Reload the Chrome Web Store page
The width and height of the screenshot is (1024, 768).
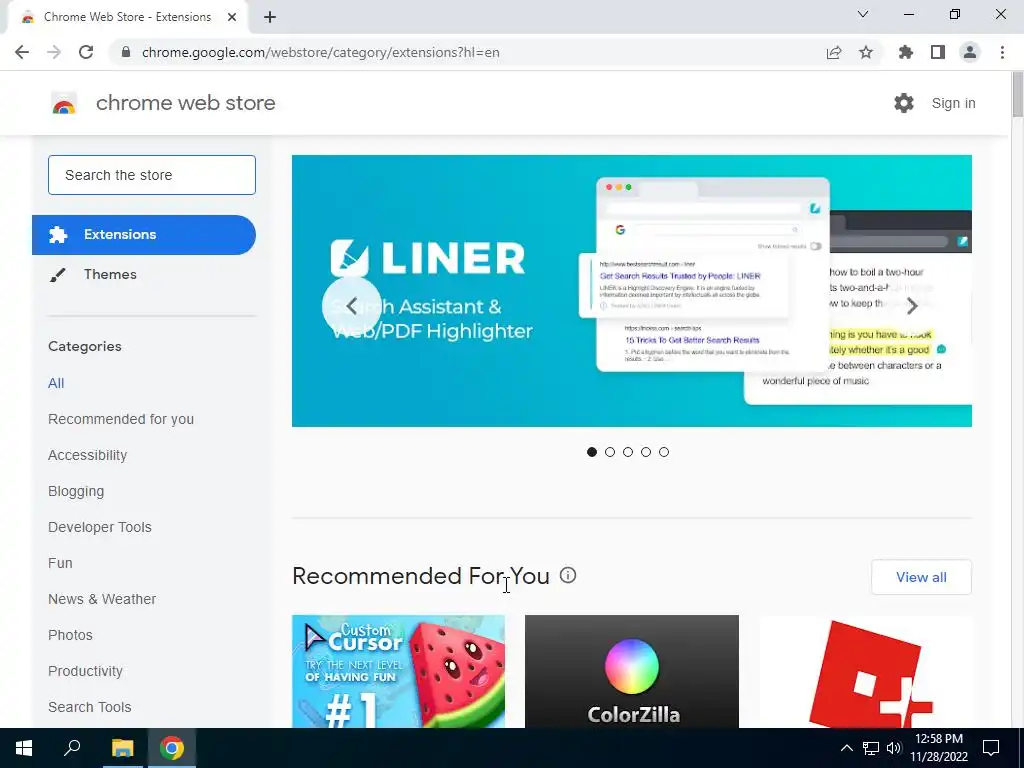point(86,52)
